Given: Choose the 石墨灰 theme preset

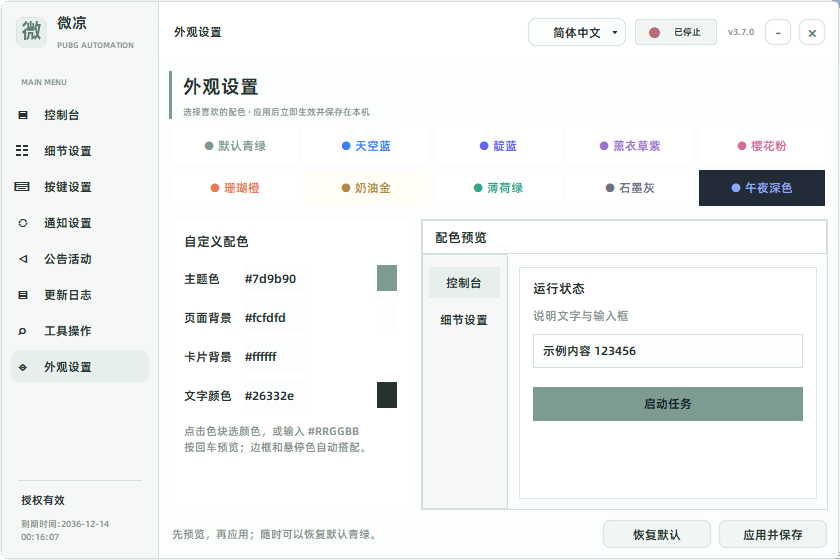Looking at the screenshot, I should [630, 188].
